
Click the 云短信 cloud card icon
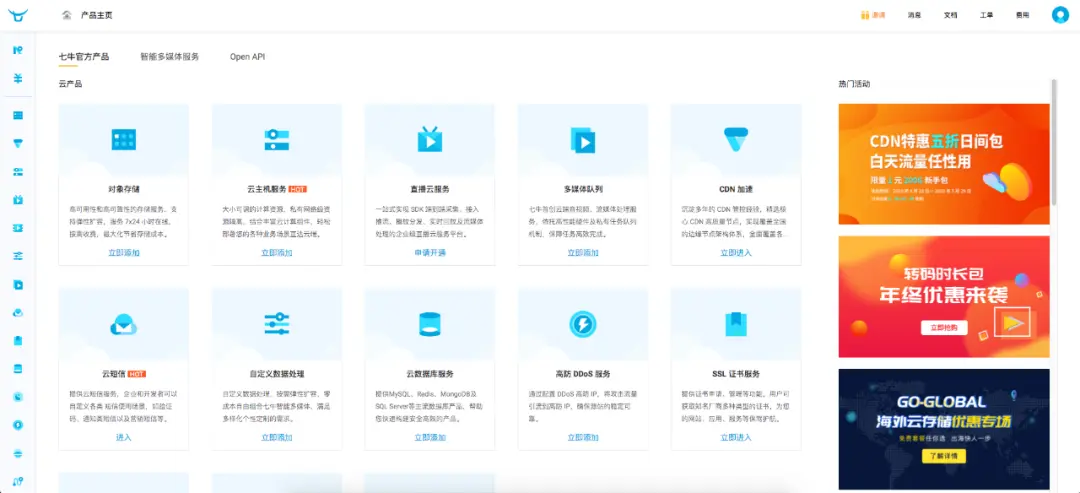click(x=123, y=324)
